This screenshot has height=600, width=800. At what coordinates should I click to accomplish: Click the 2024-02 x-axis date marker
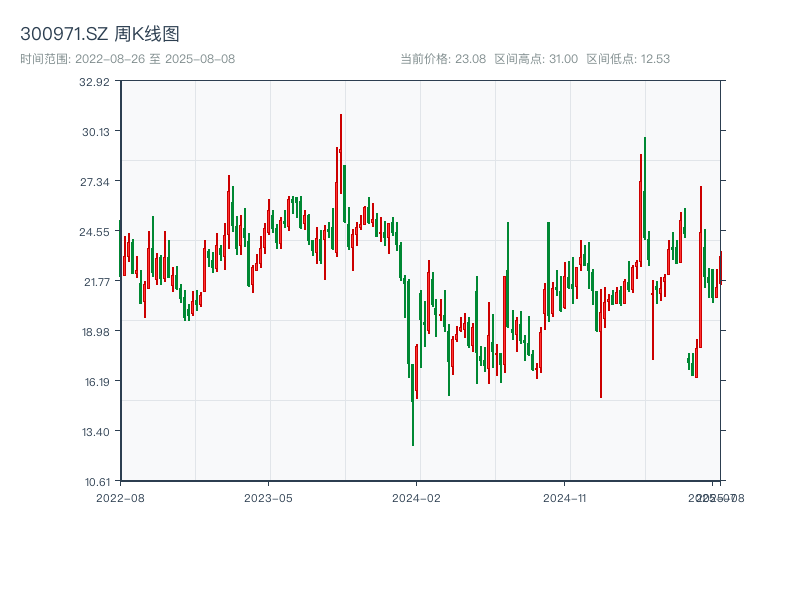point(416,498)
